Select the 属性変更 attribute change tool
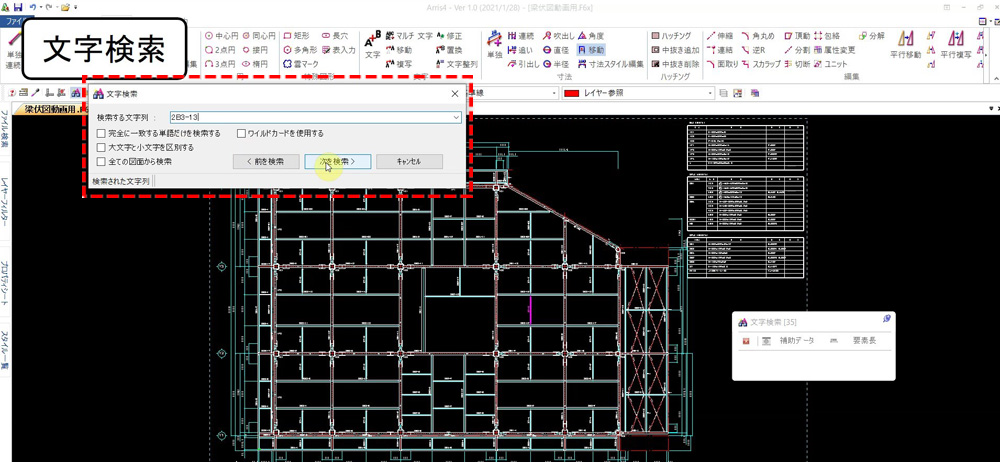The height and width of the screenshot is (462, 1000). [833, 50]
